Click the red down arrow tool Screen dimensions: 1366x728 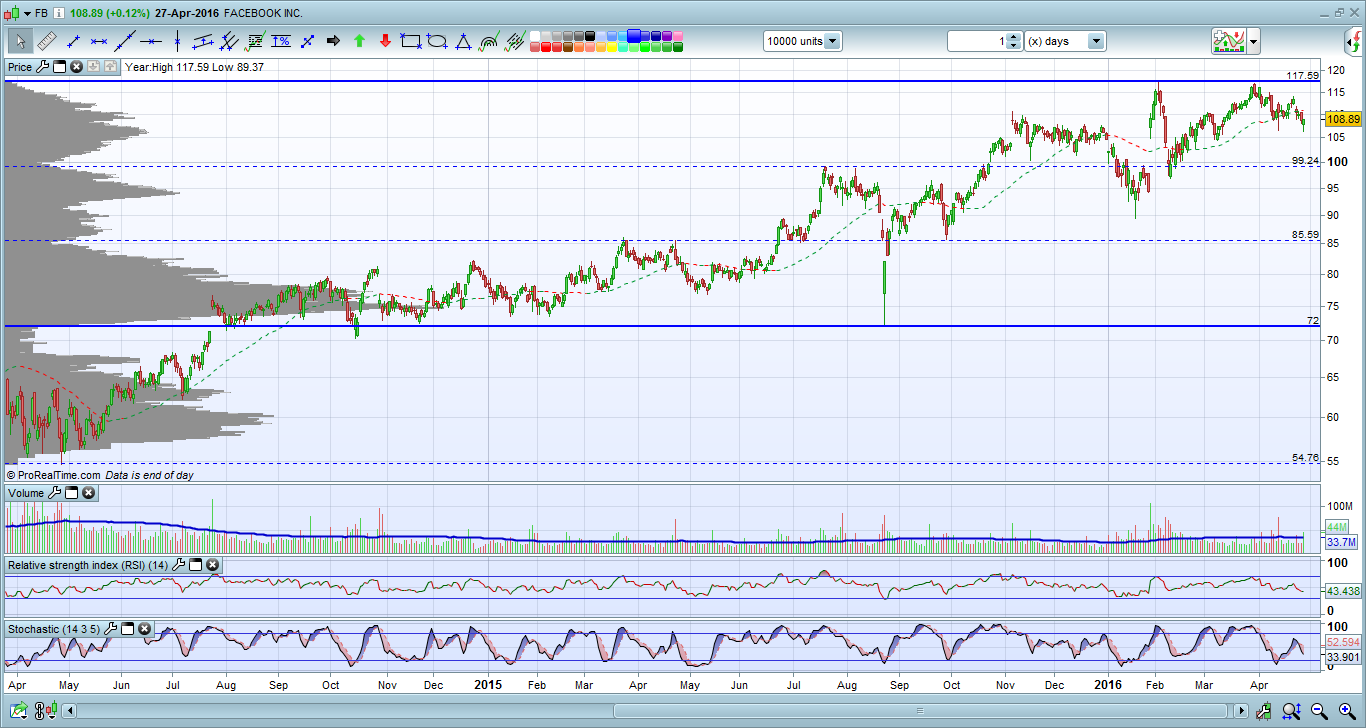(x=385, y=41)
